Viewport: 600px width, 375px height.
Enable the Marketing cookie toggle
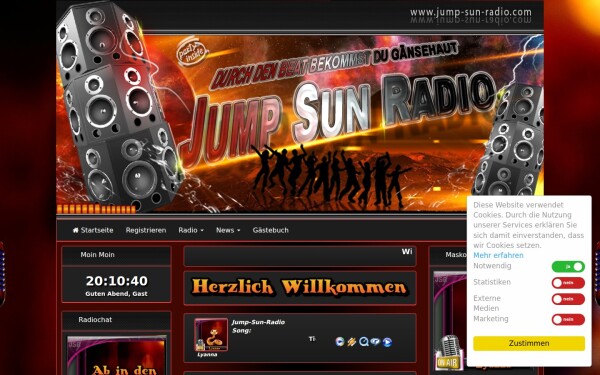tap(568, 319)
